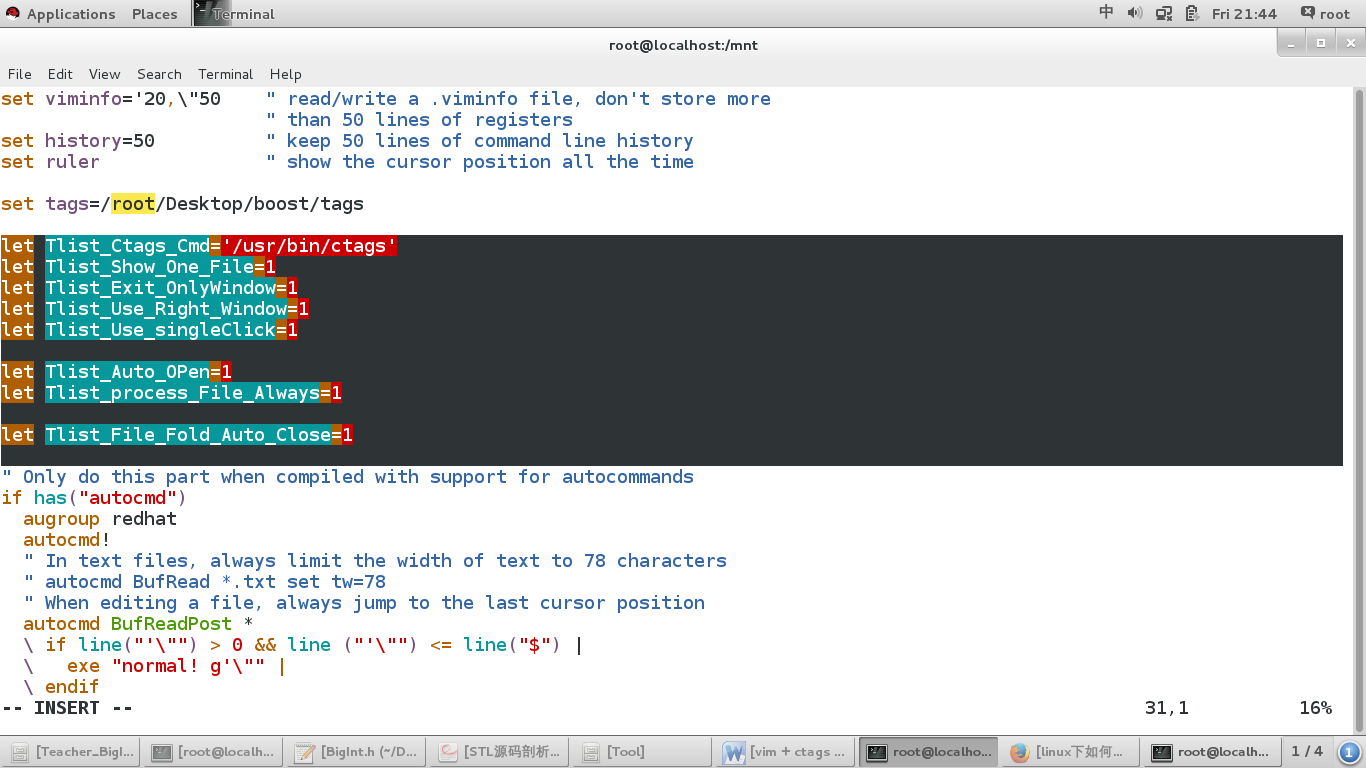Viewport: 1366px width, 768px height.
Task: Click on Tlist_Auto_OPen variable
Action: point(127,372)
